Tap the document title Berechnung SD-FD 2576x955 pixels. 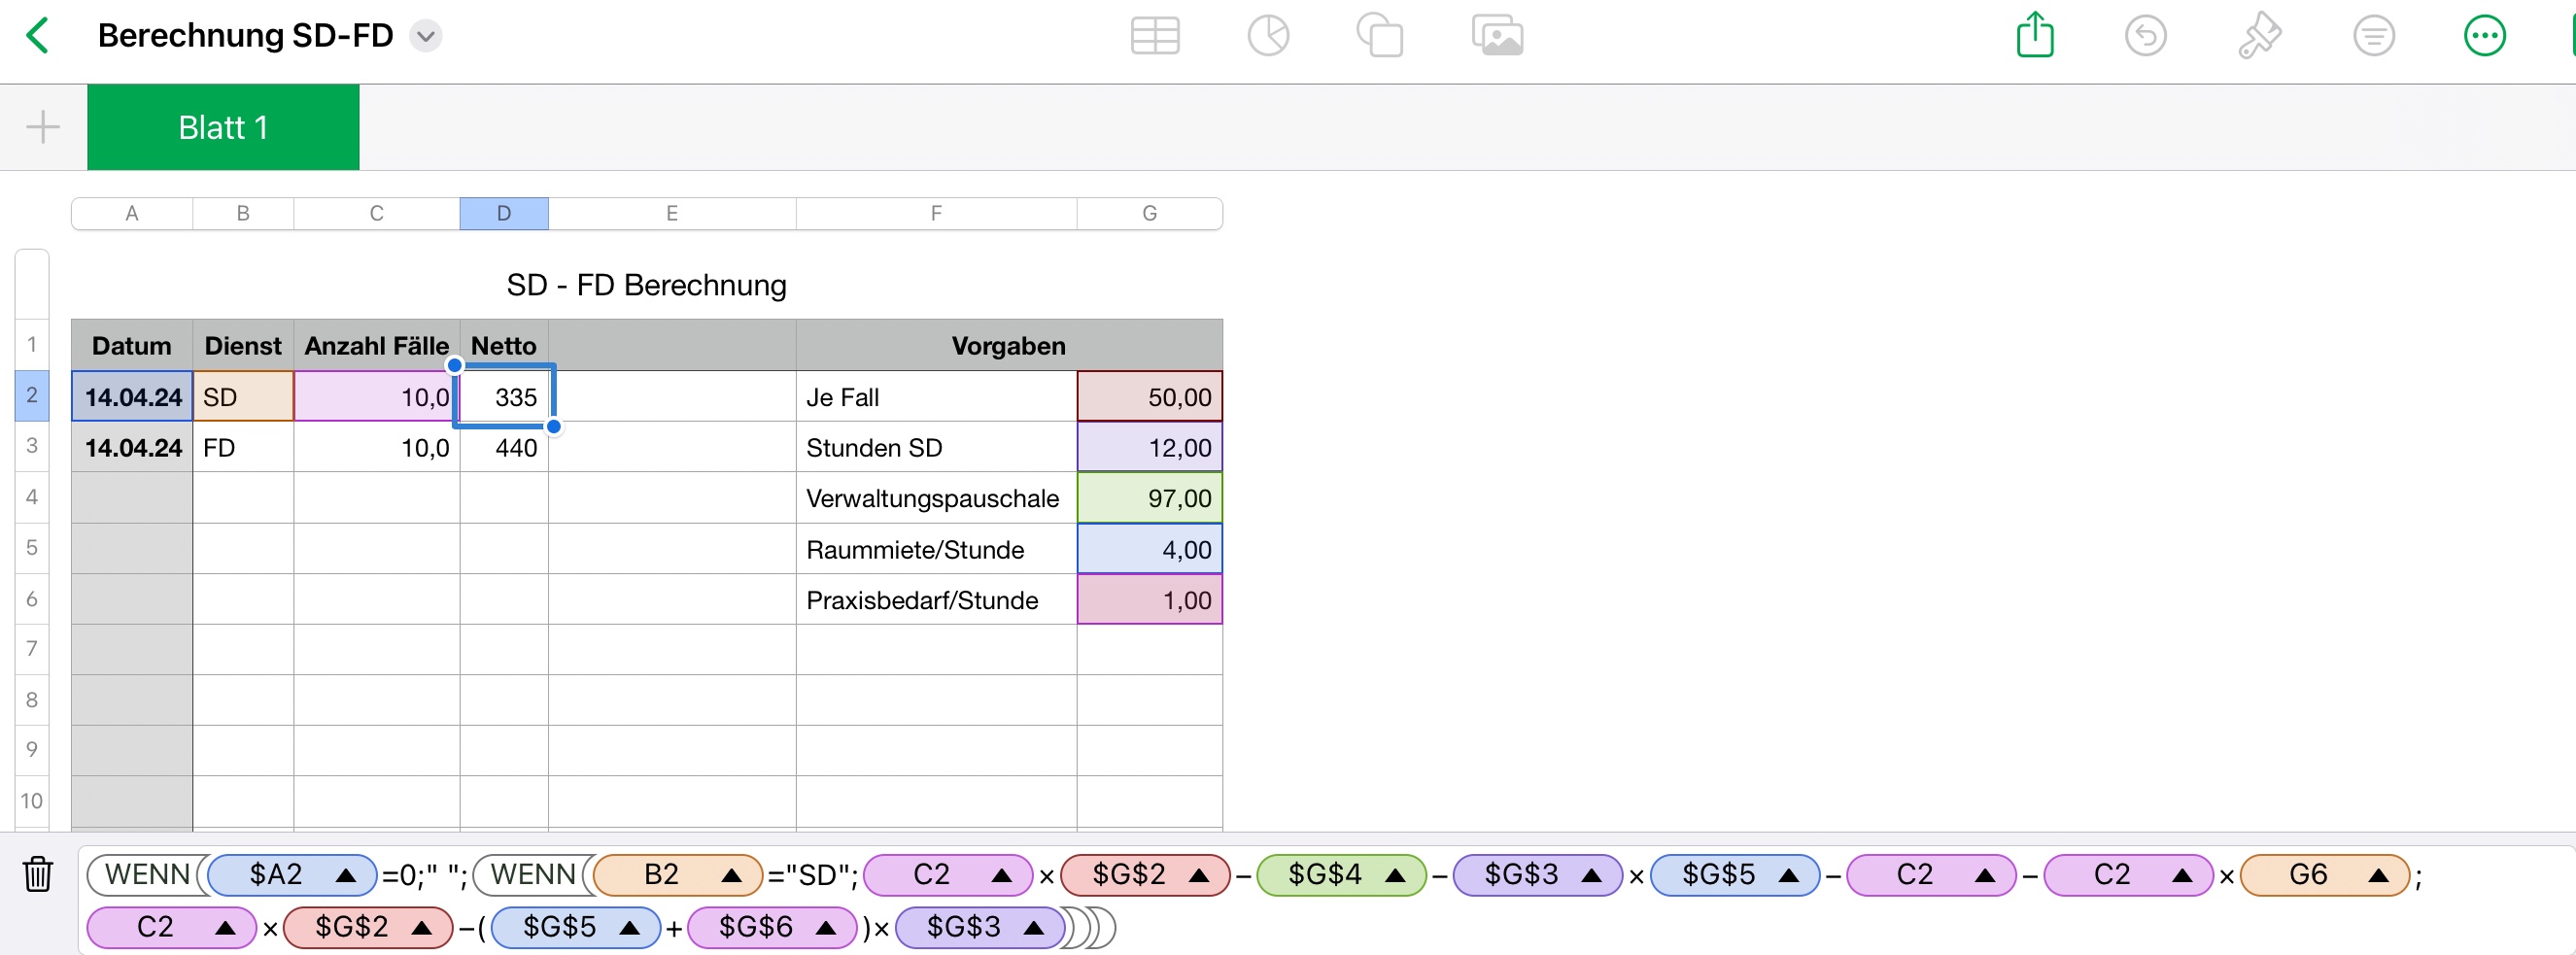coord(246,36)
